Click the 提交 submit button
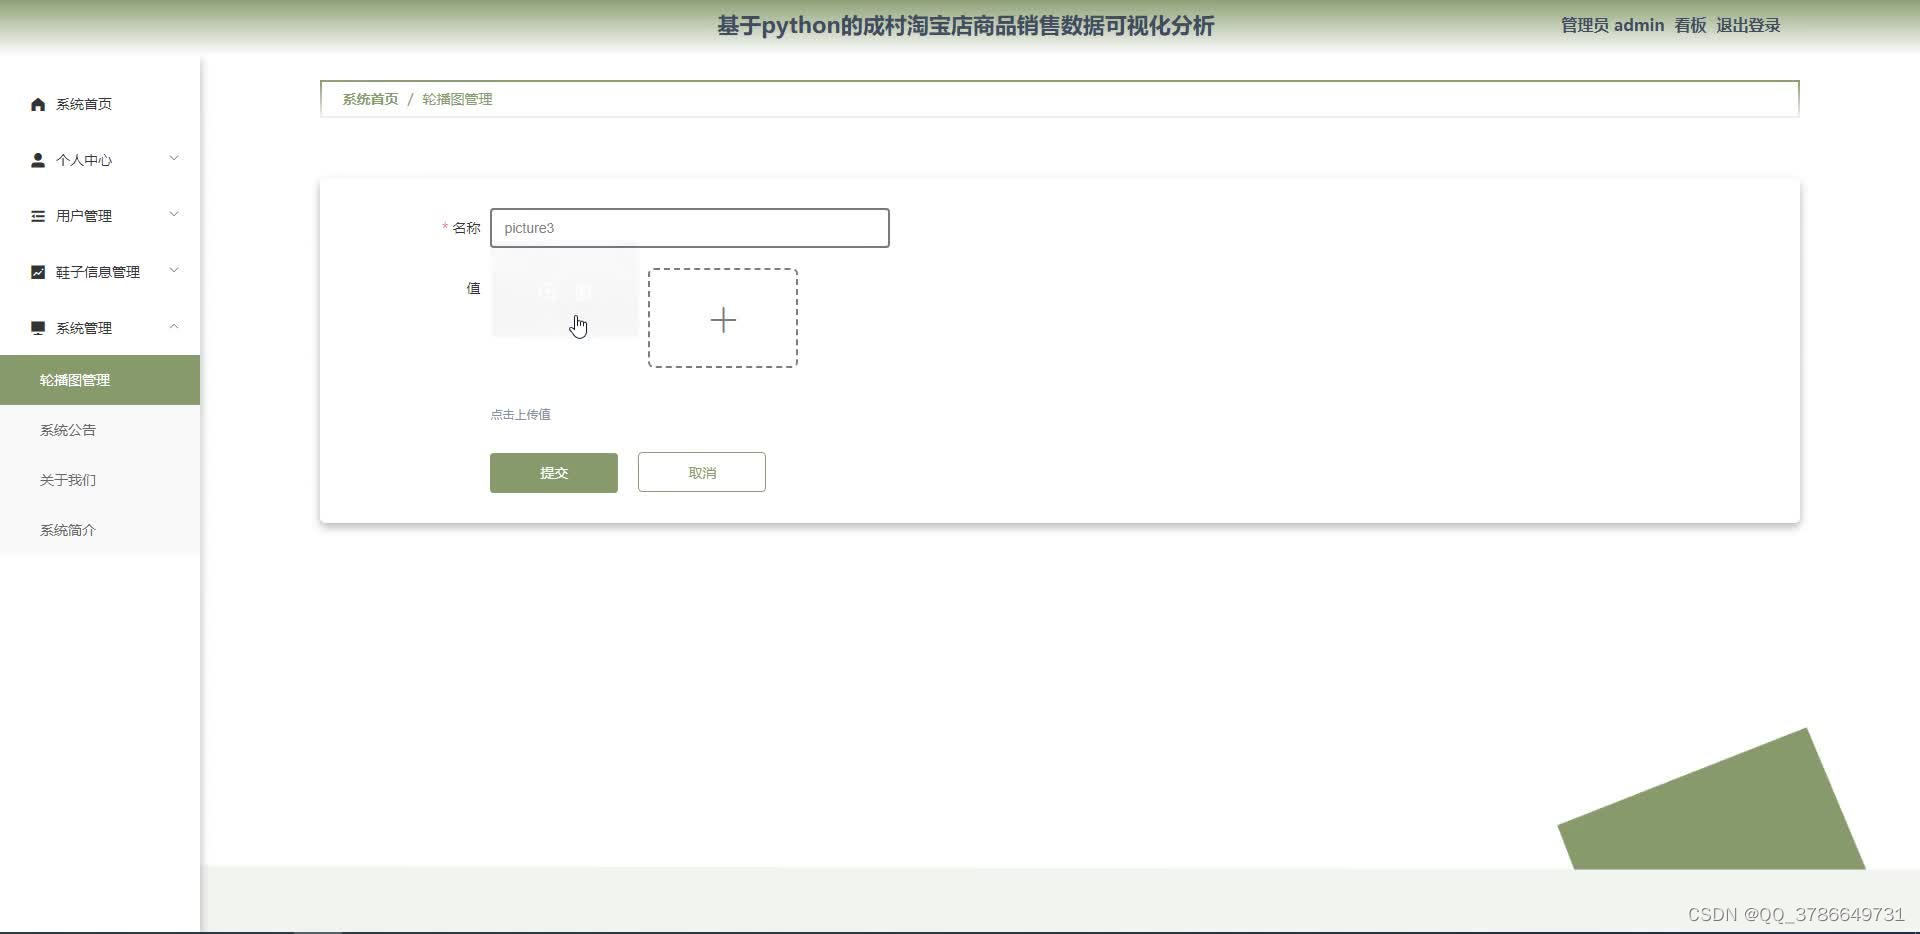The height and width of the screenshot is (934, 1920). [554, 473]
